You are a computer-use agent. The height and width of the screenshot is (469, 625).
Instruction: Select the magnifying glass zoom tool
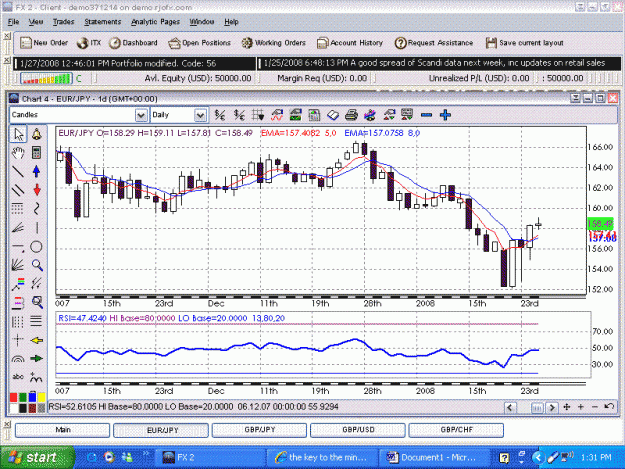coord(37,265)
